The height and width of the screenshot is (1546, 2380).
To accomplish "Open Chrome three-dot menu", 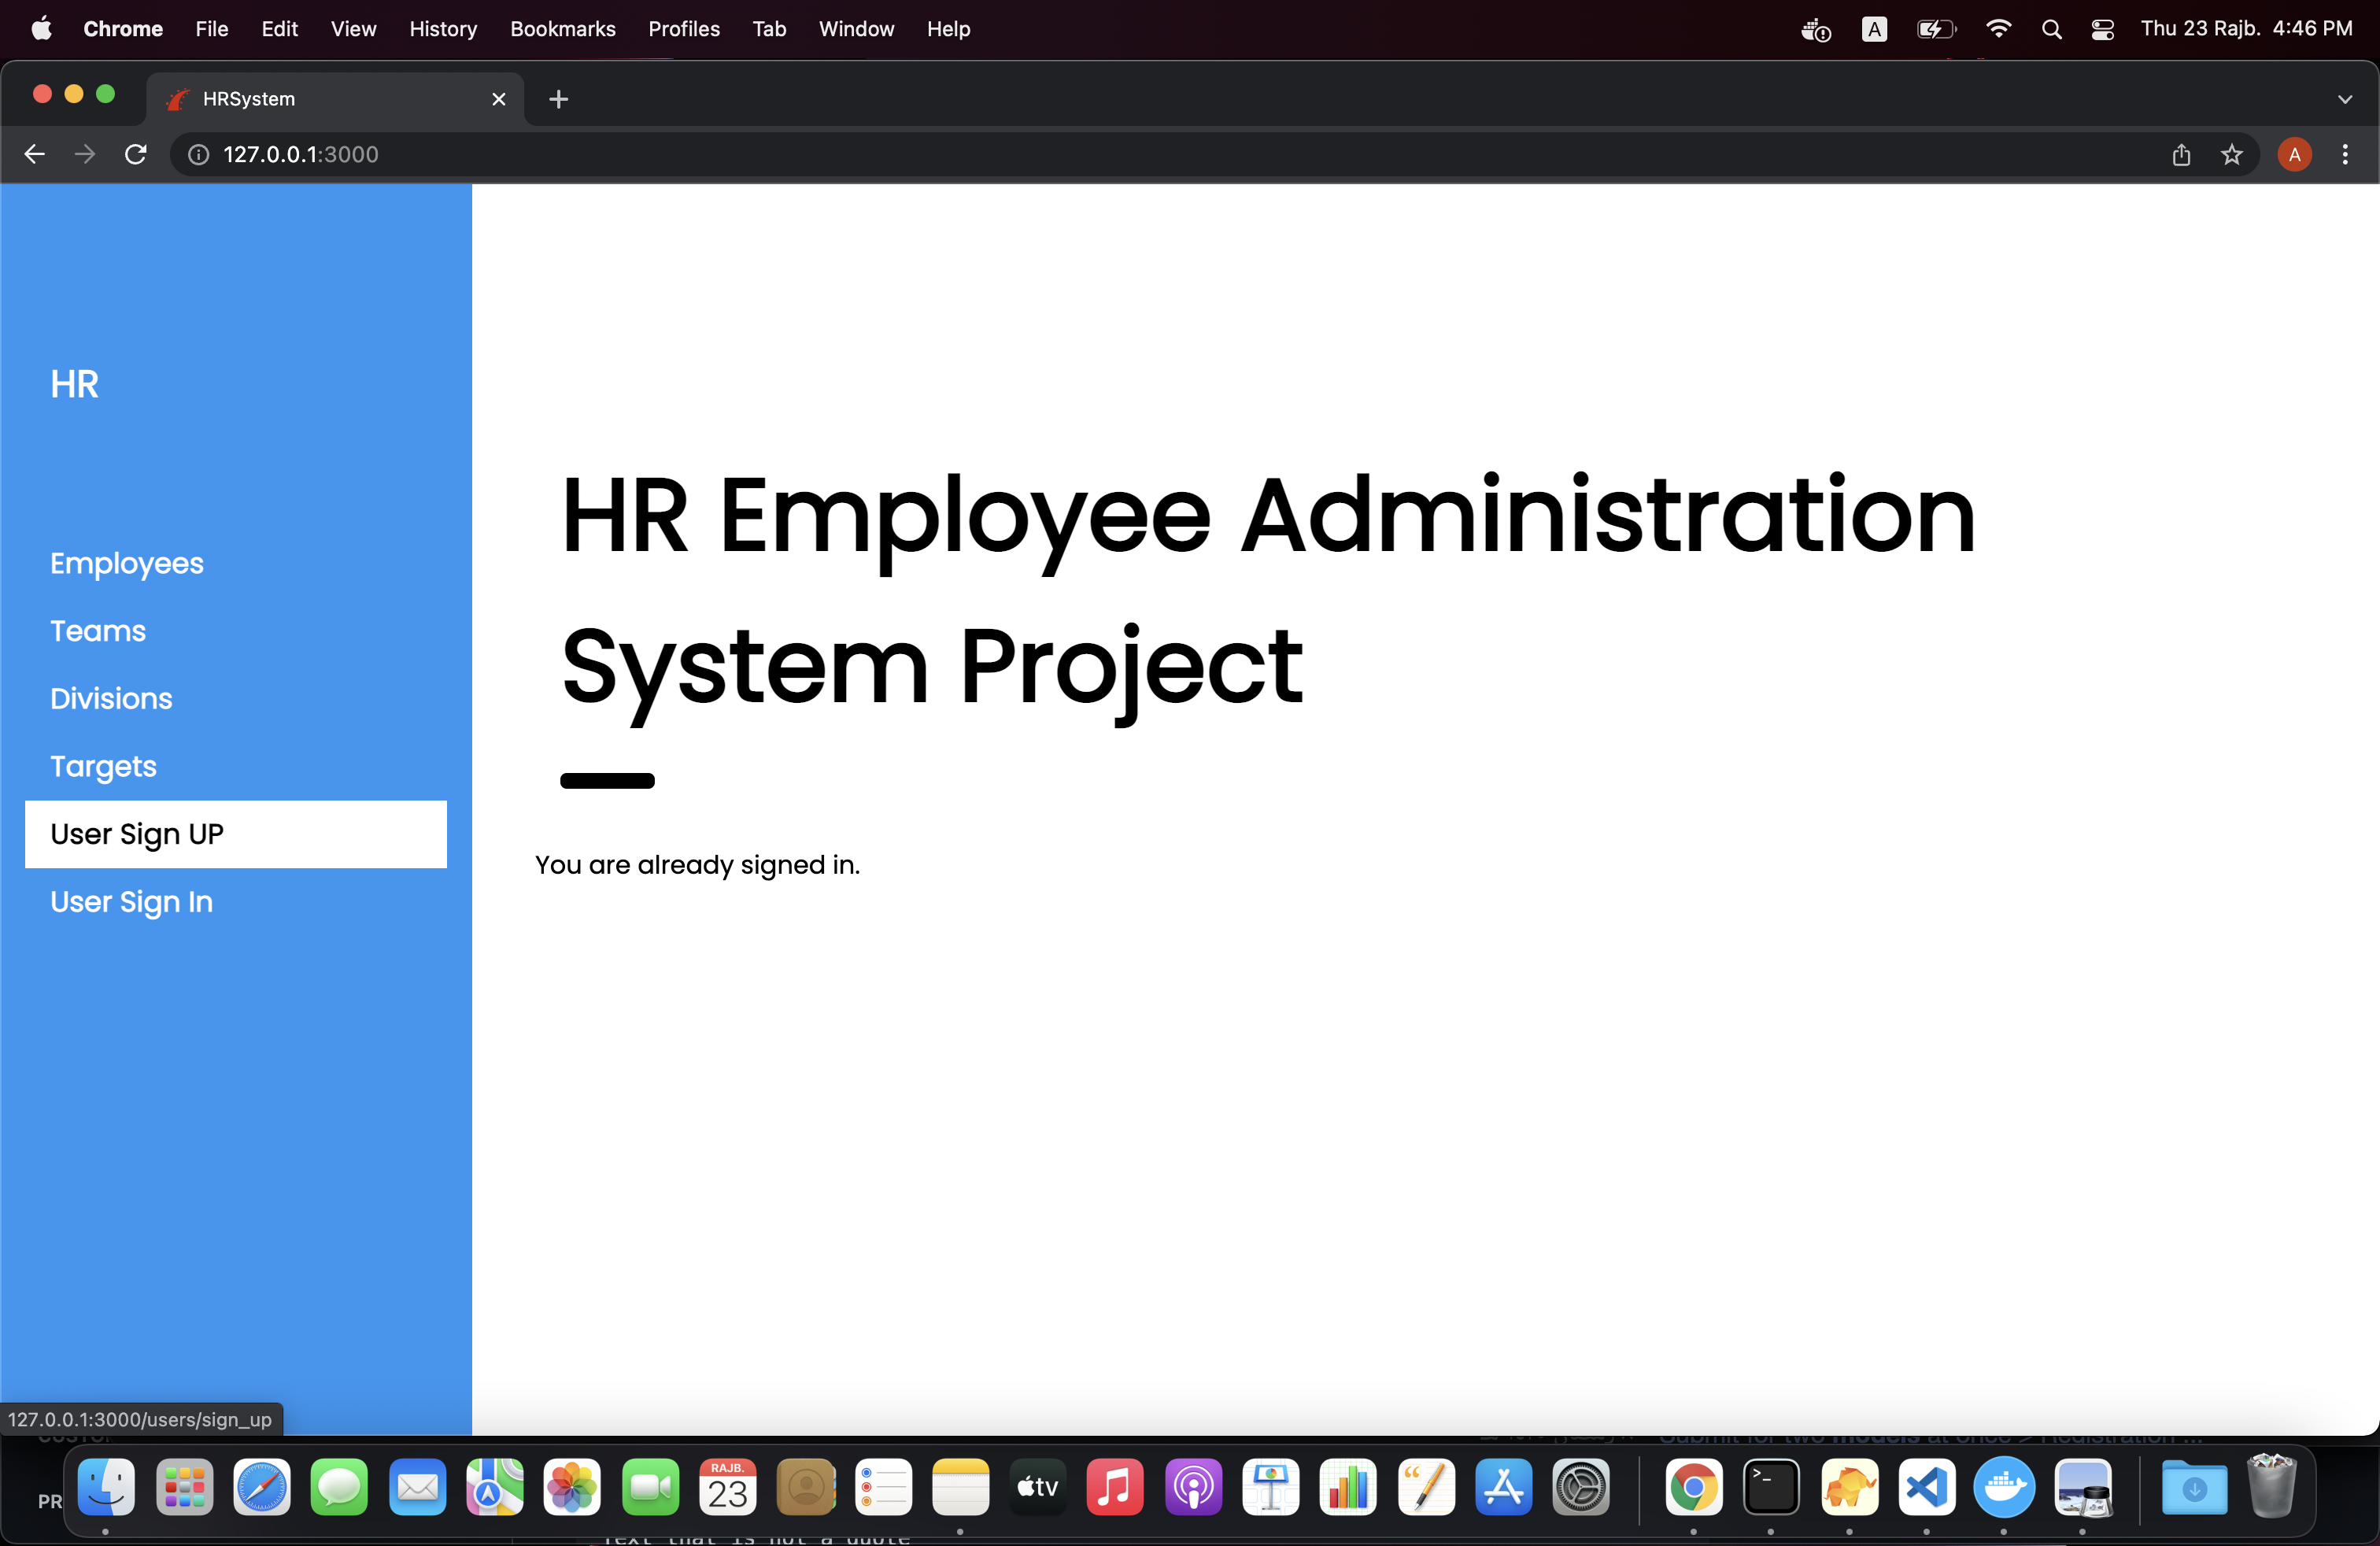I will pyautogui.click(x=2344, y=154).
